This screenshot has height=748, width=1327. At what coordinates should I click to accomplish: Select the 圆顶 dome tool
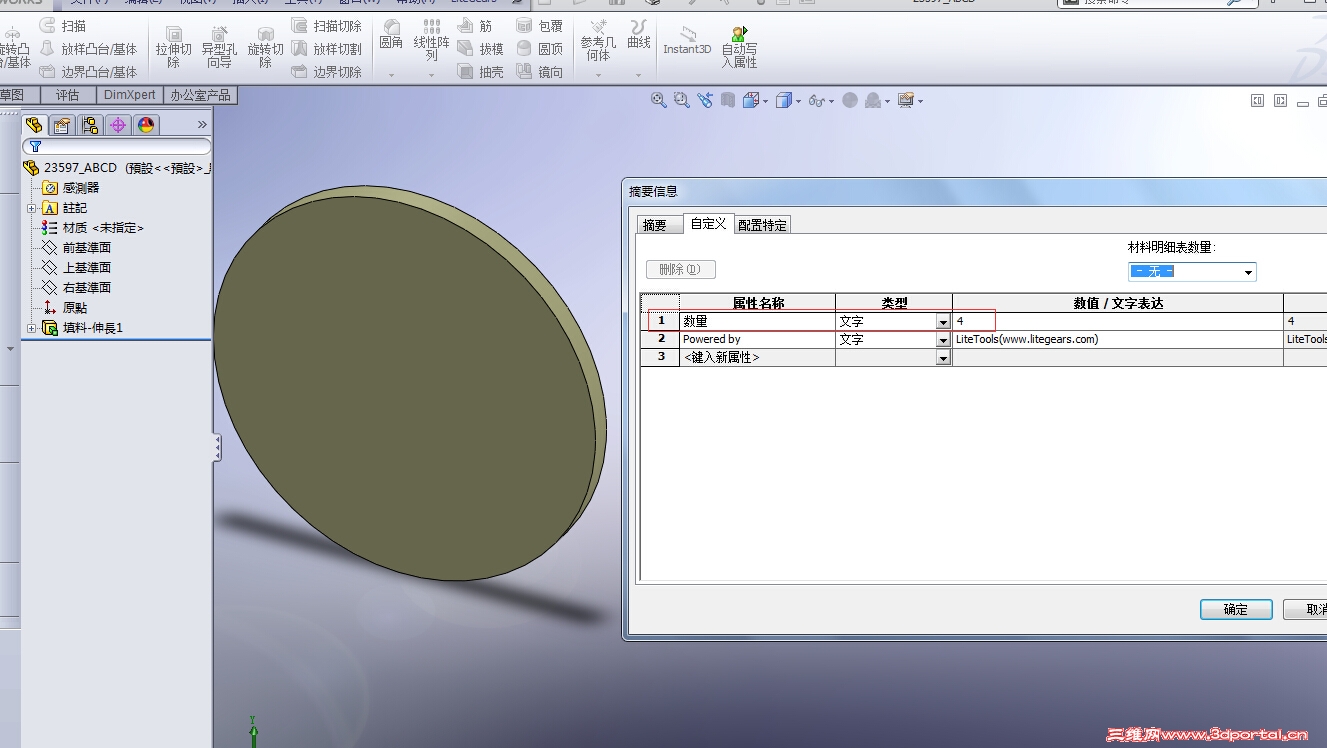(x=540, y=49)
